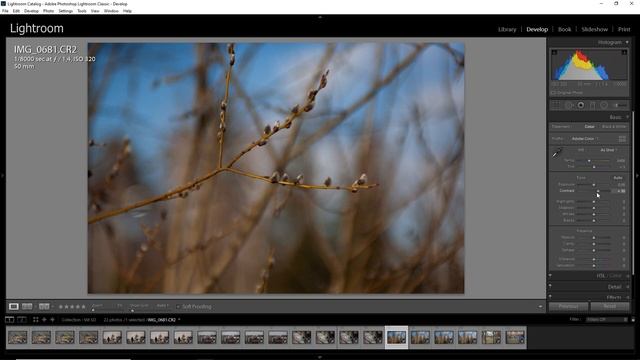Select the highlighted IMG_0681 filmstrip thumbnail
This screenshot has width=640, height=360.
point(396,337)
